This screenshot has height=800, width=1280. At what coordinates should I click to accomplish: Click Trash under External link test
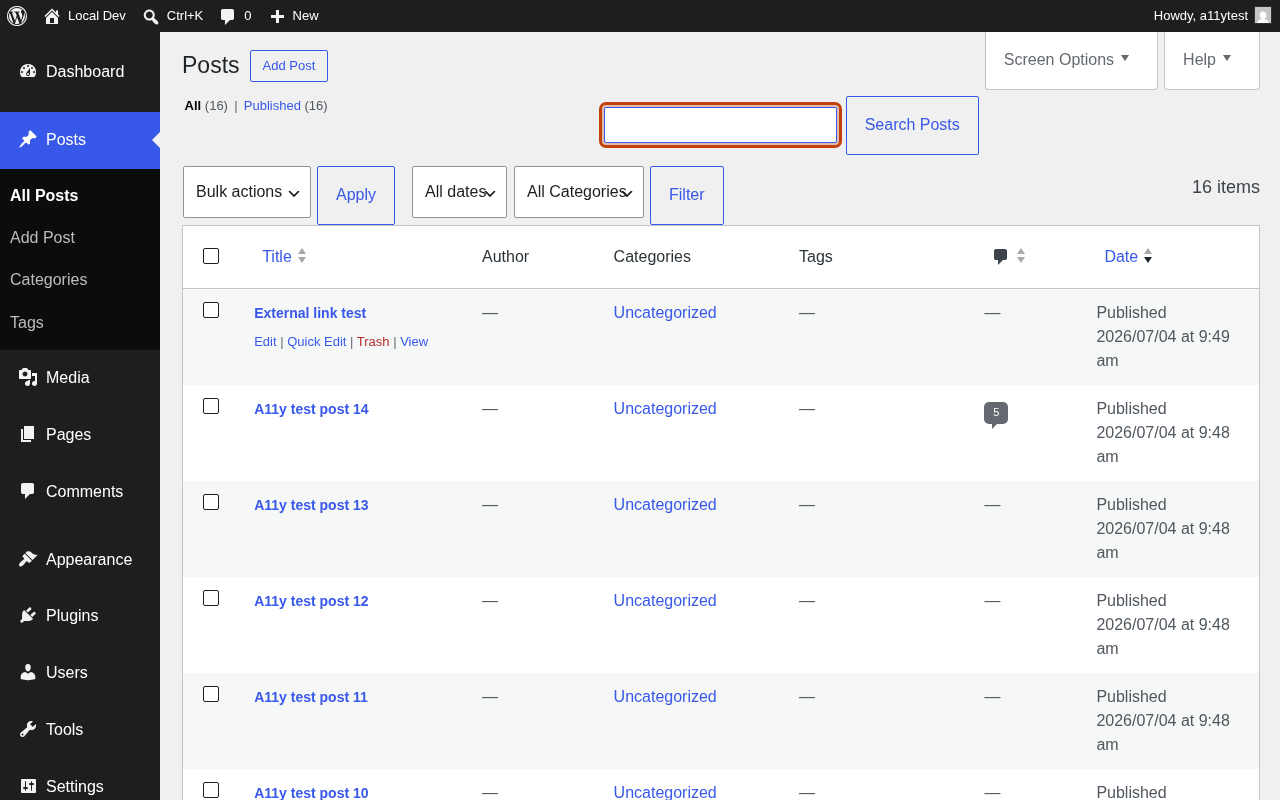pyautogui.click(x=373, y=341)
